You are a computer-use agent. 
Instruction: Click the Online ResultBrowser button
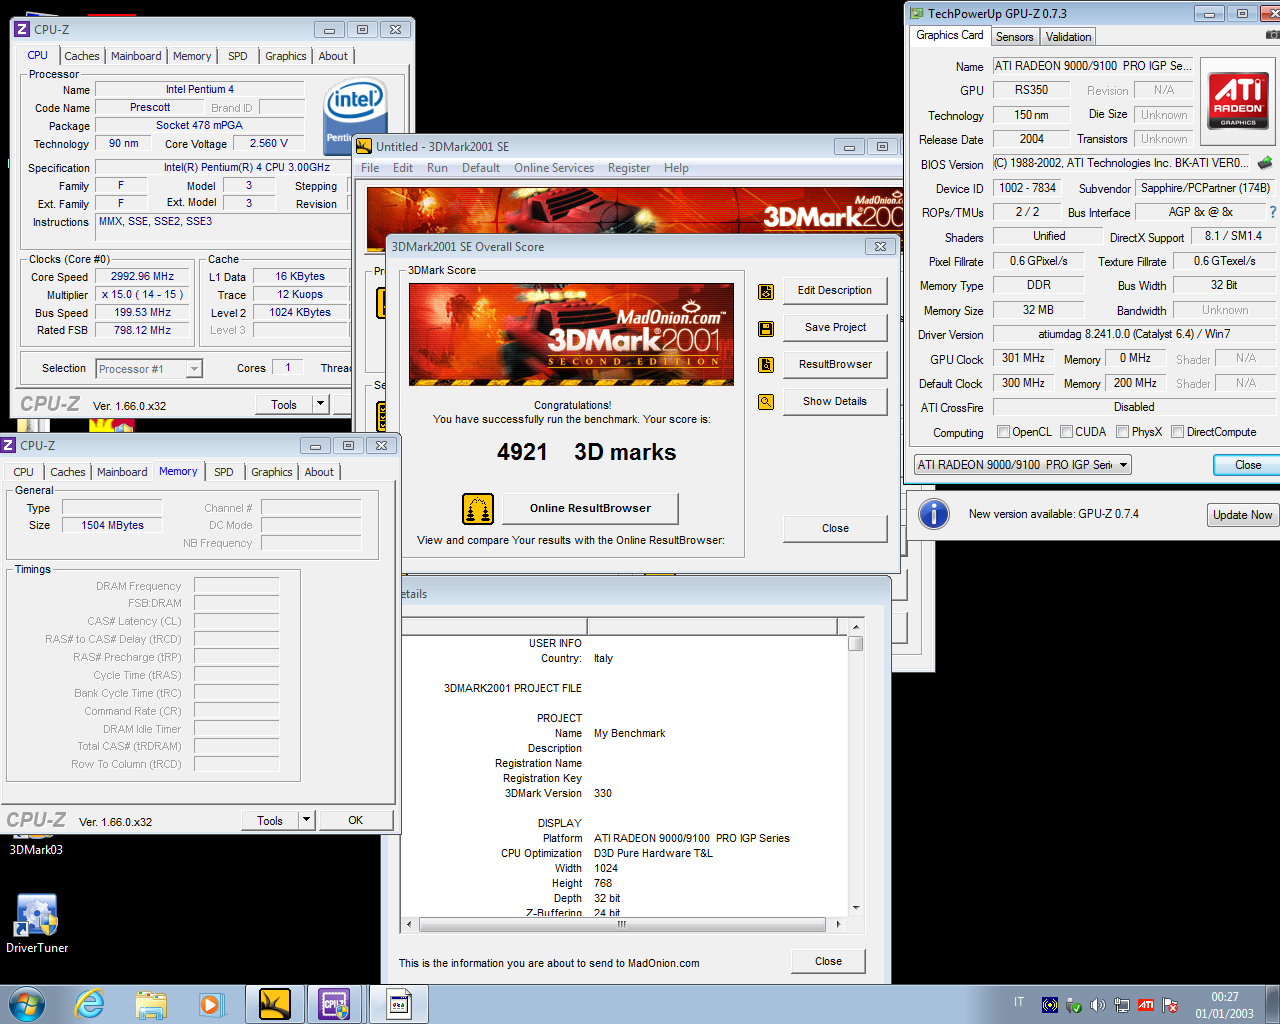(590, 509)
